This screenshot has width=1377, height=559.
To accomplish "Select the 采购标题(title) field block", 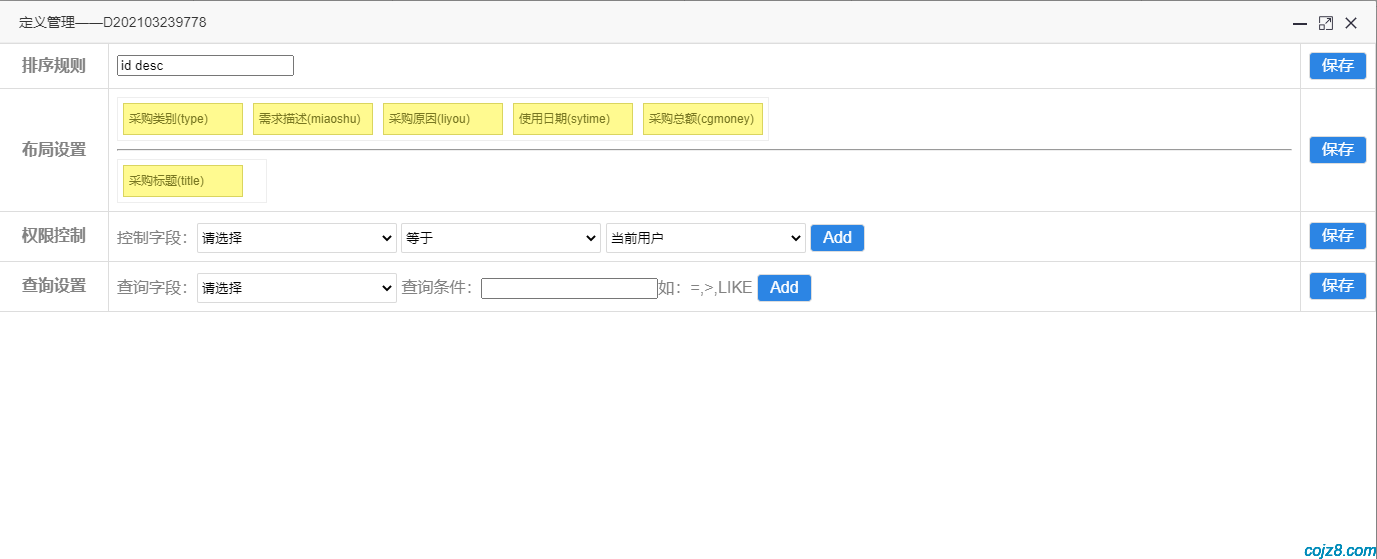I will [x=183, y=181].
